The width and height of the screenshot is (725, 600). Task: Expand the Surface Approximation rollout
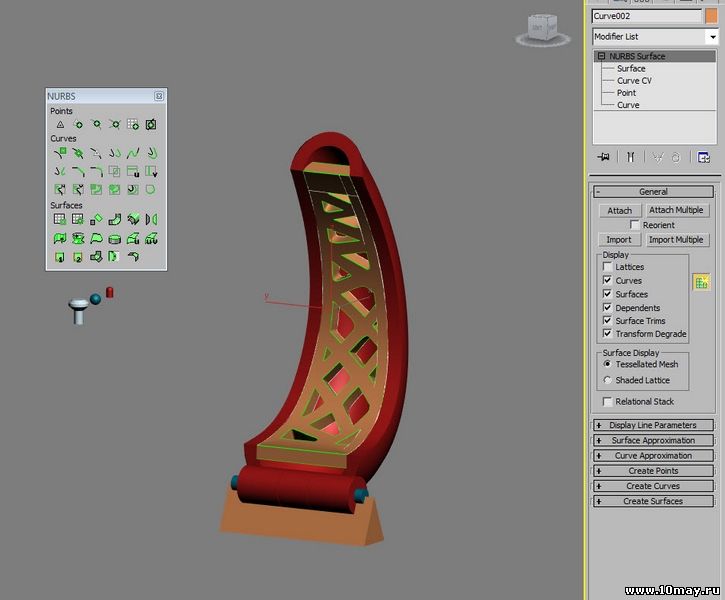pos(653,440)
